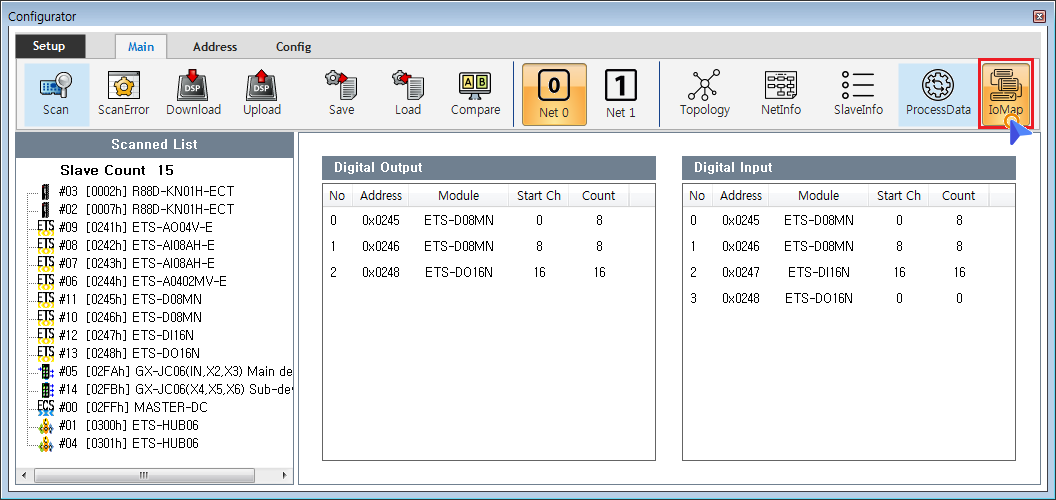This screenshot has width=1056, height=500.
Task: Click the Load icon
Action: pos(408,94)
